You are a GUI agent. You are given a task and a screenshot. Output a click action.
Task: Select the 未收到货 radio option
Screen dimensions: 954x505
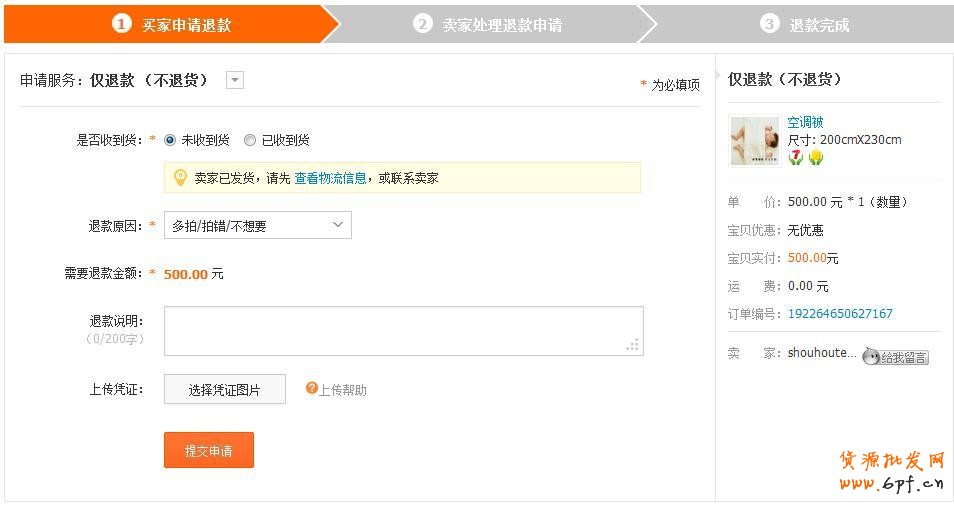point(170,140)
